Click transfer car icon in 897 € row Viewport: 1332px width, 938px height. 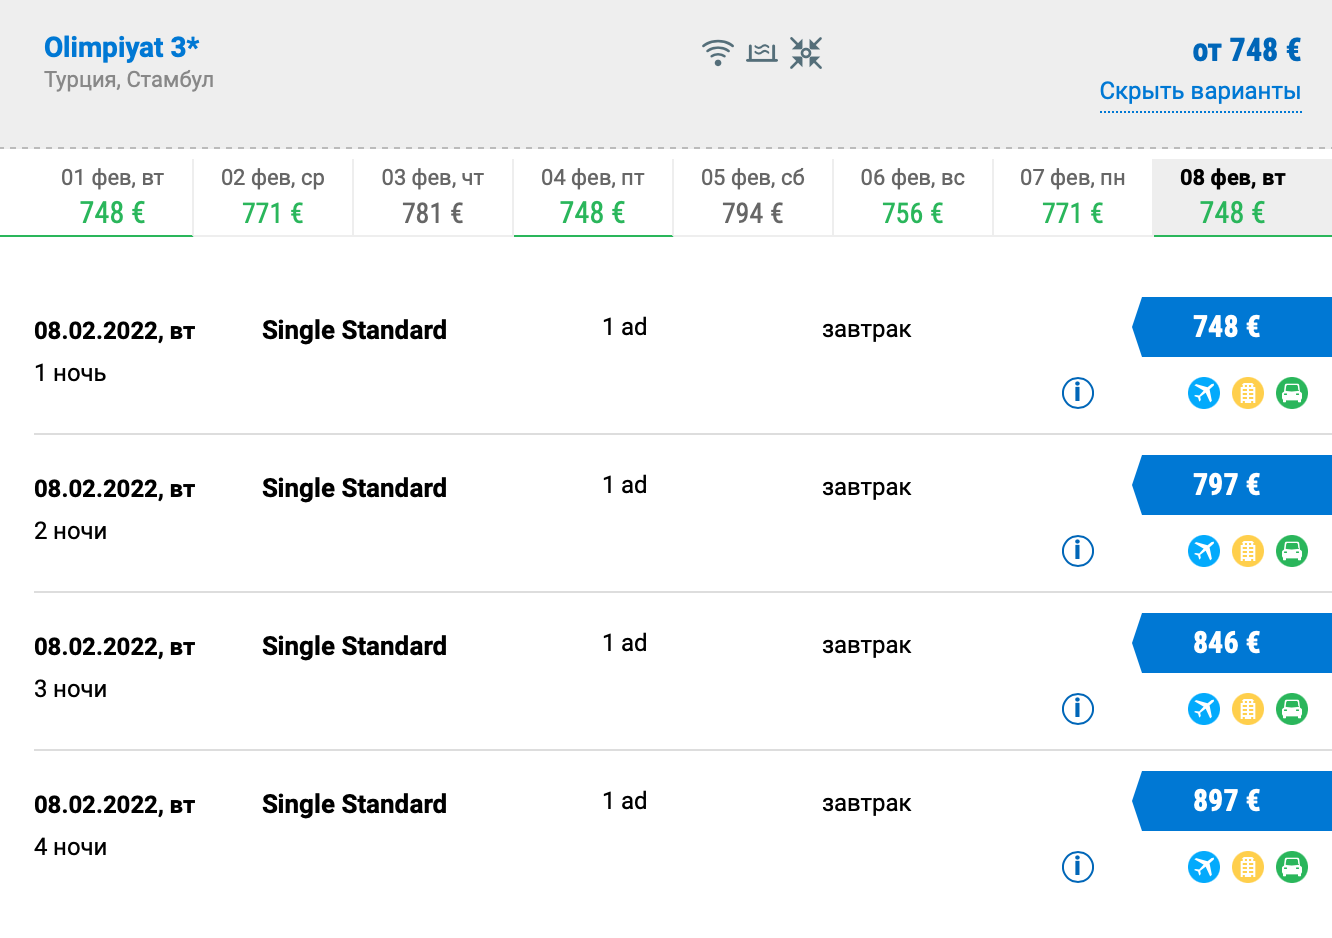click(x=1292, y=867)
